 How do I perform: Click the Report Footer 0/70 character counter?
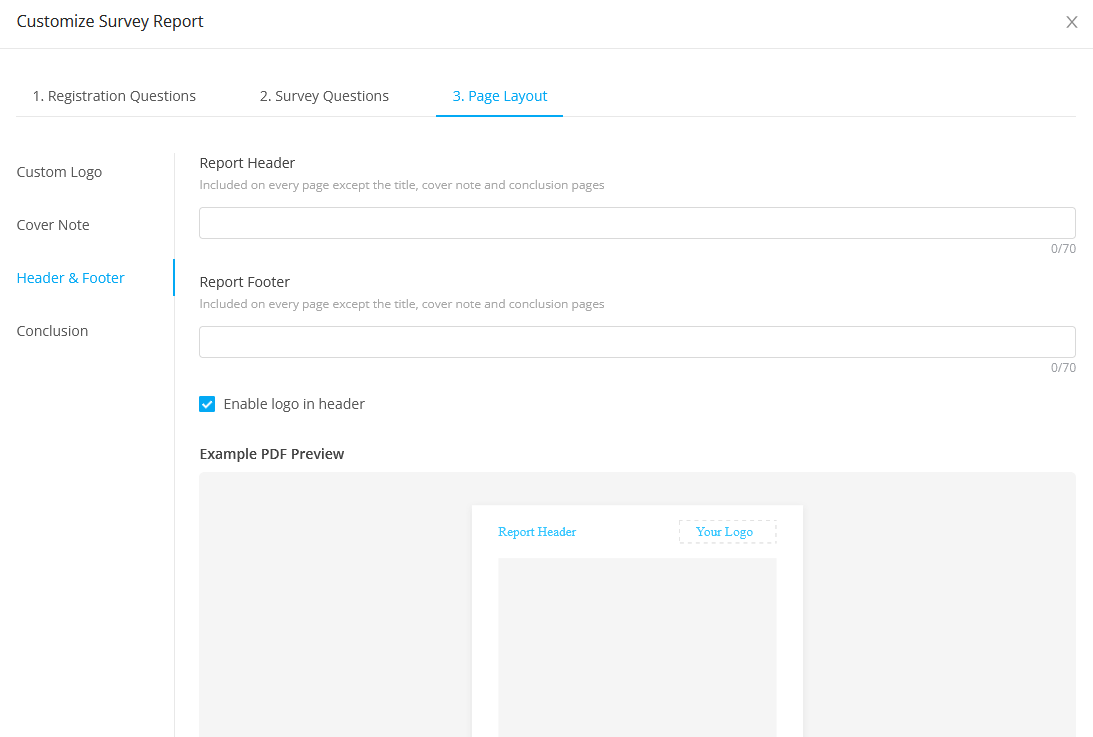1063,368
